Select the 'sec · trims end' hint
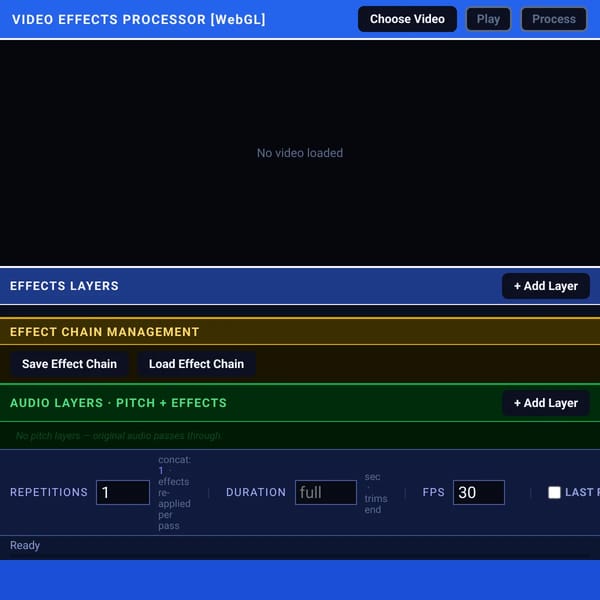 376,493
